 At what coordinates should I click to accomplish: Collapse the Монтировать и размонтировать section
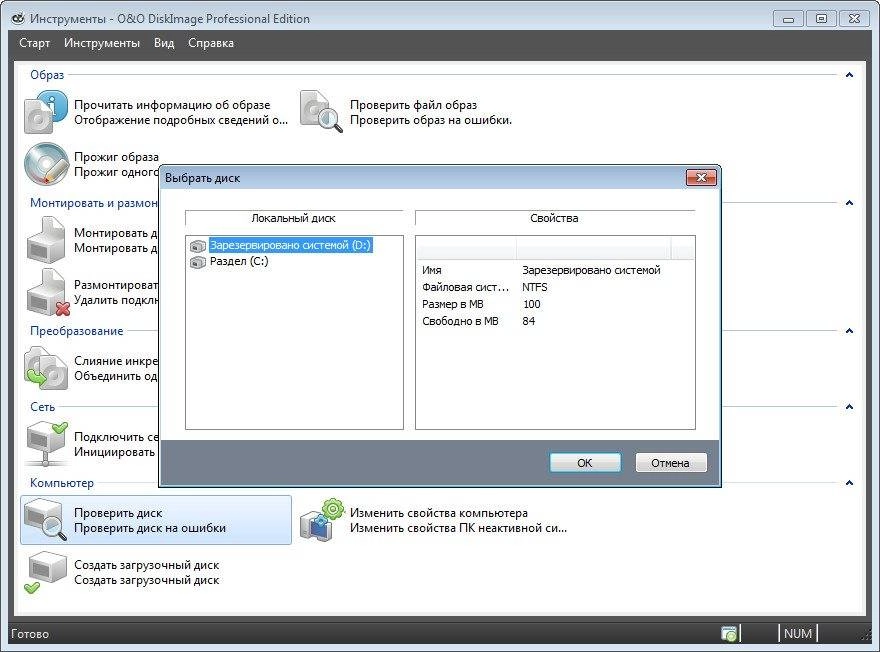pos(849,203)
